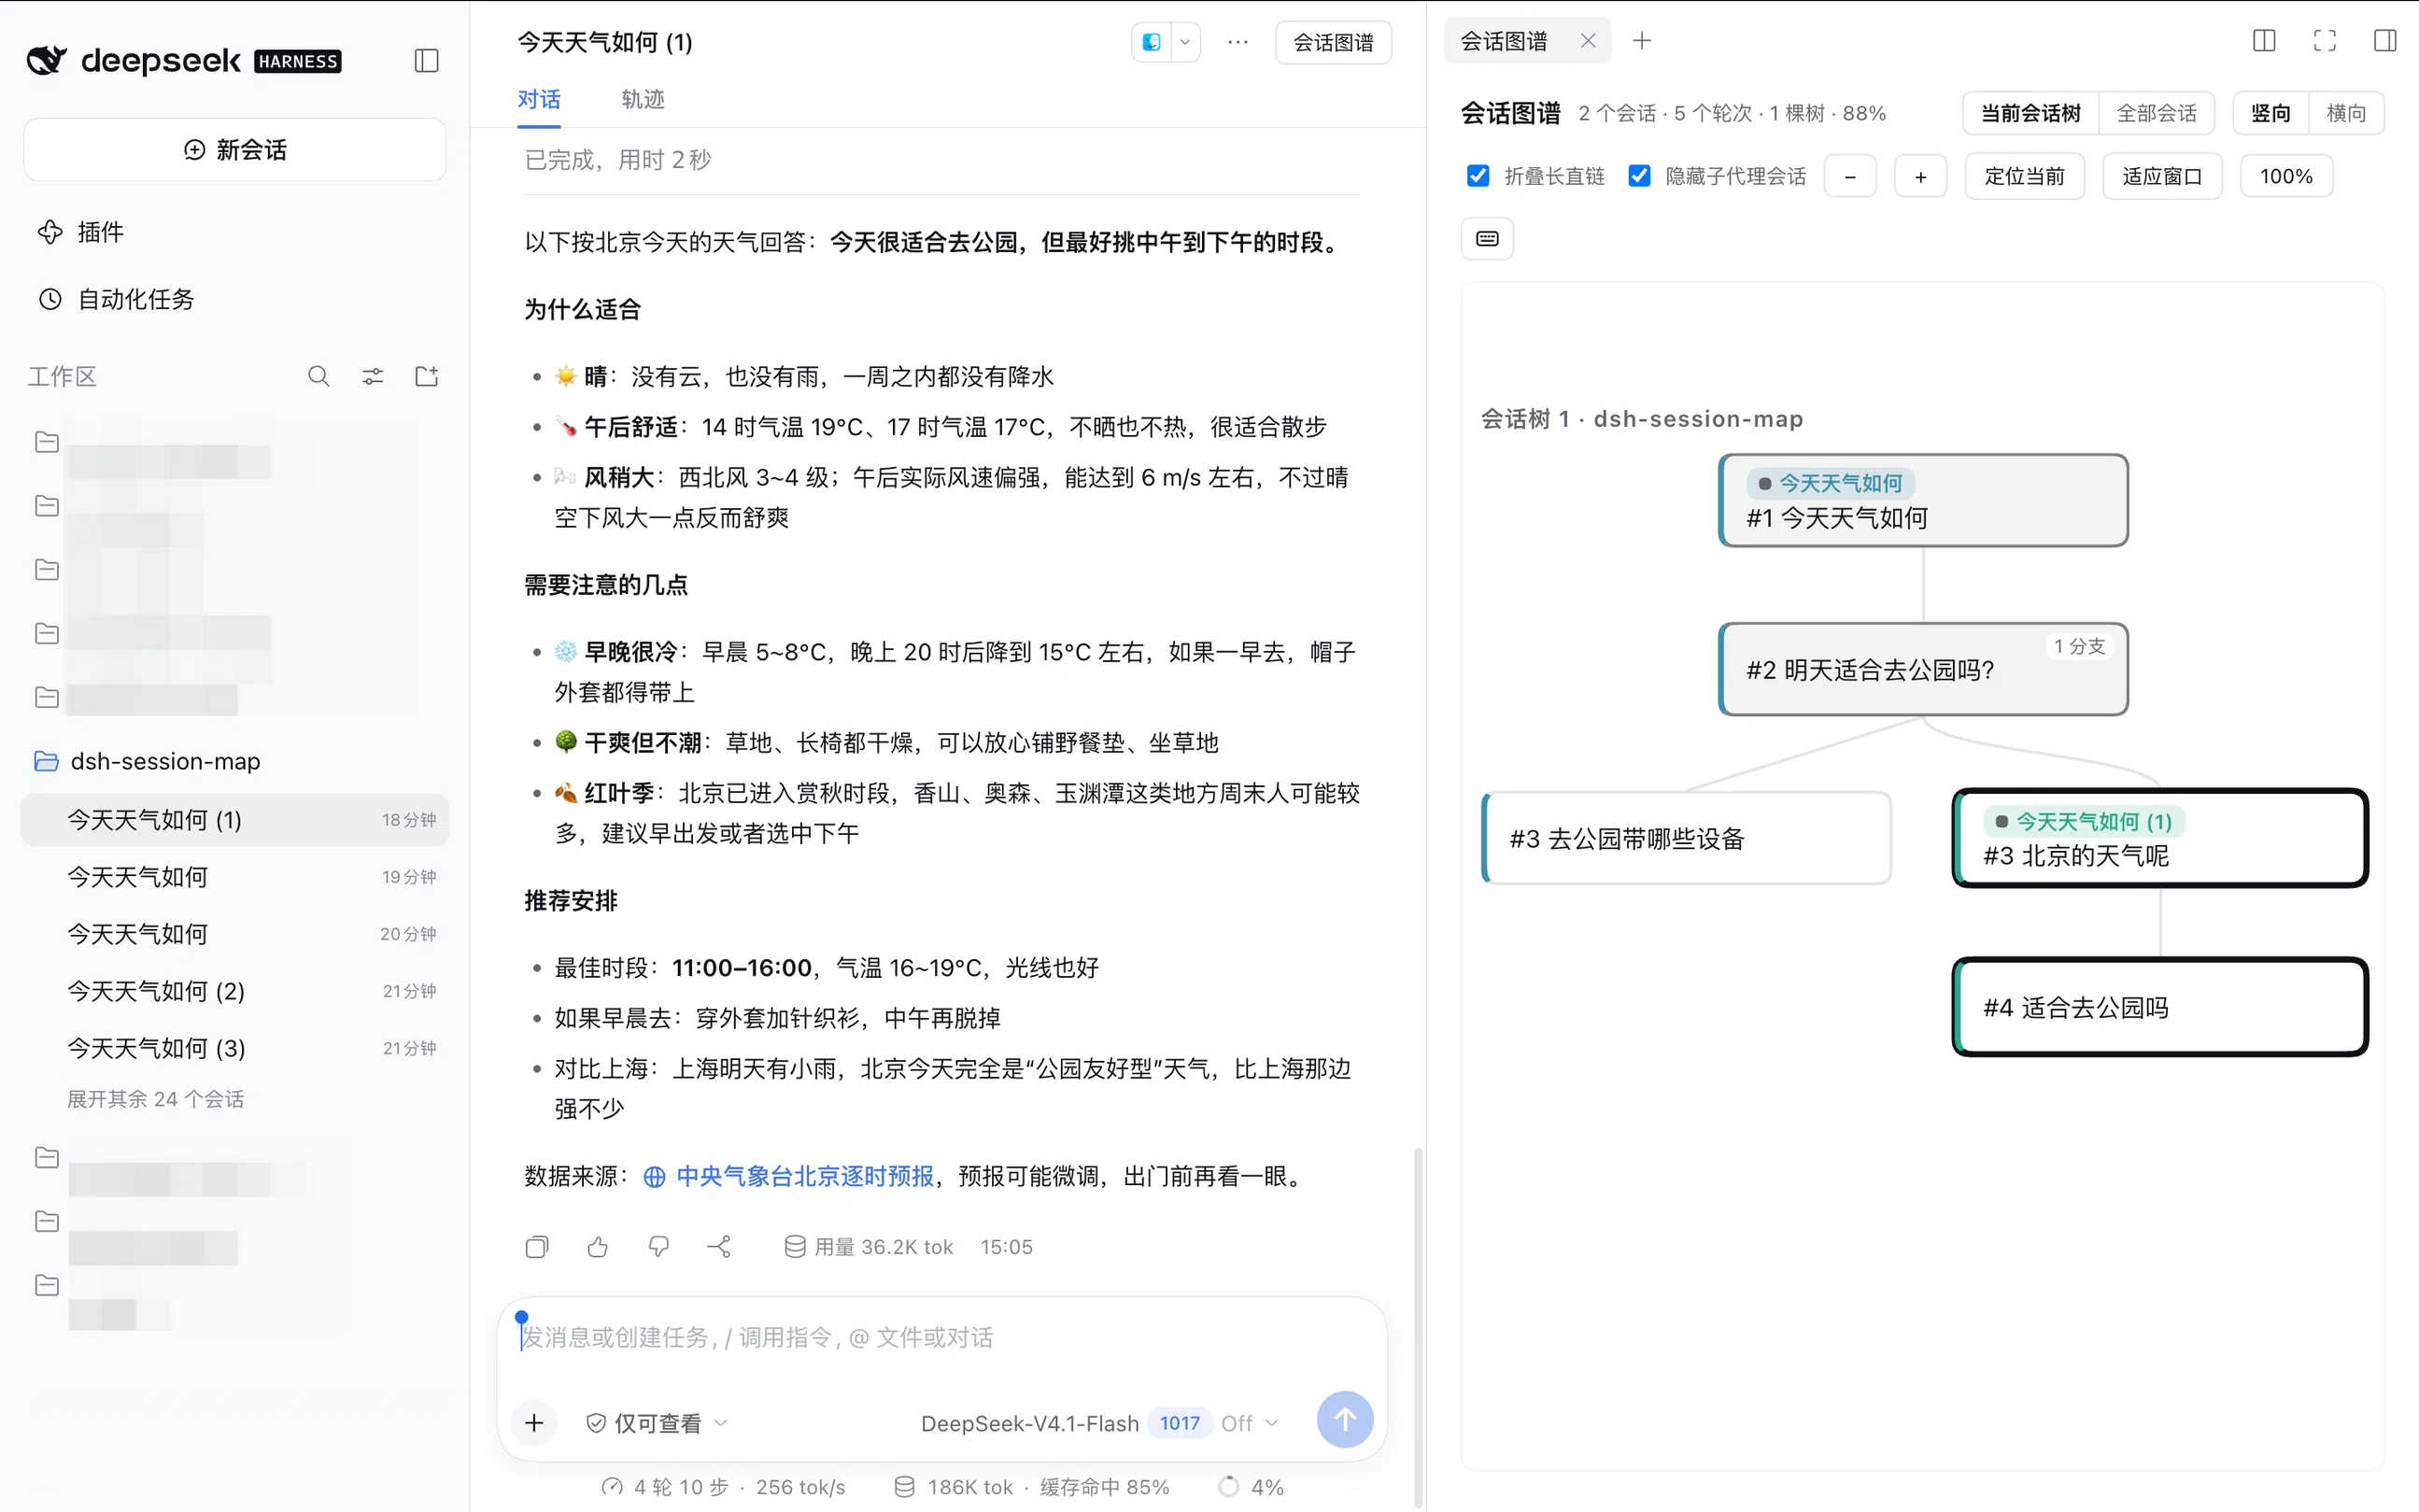The image size is (2419, 1512).
Task: Click the 会话图谱 header button
Action: pyautogui.click(x=1333, y=42)
